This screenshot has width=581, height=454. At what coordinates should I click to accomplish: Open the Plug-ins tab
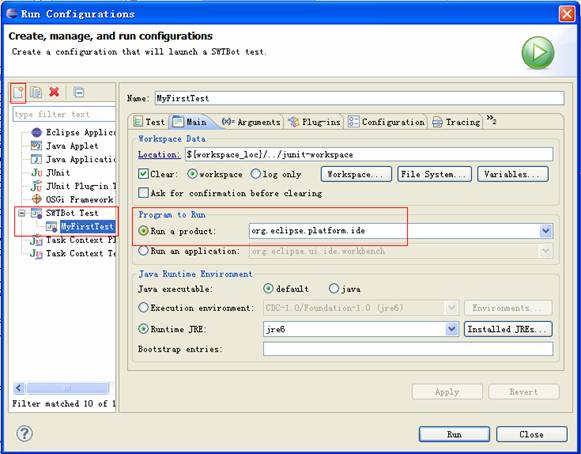pyautogui.click(x=314, y=122)
